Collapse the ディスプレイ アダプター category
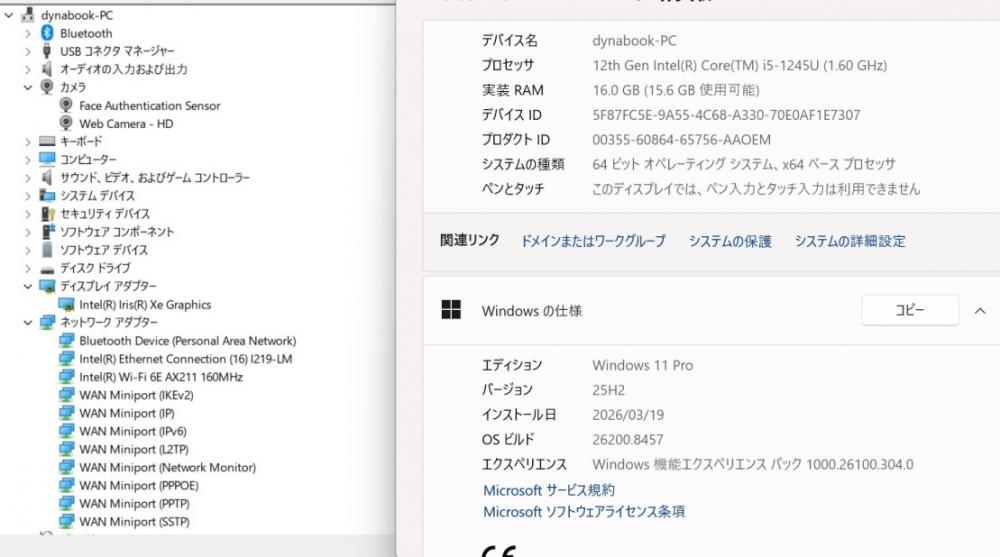Image resolution: width=1000 pixels, height=557 pixels. (x=27, y=286)
